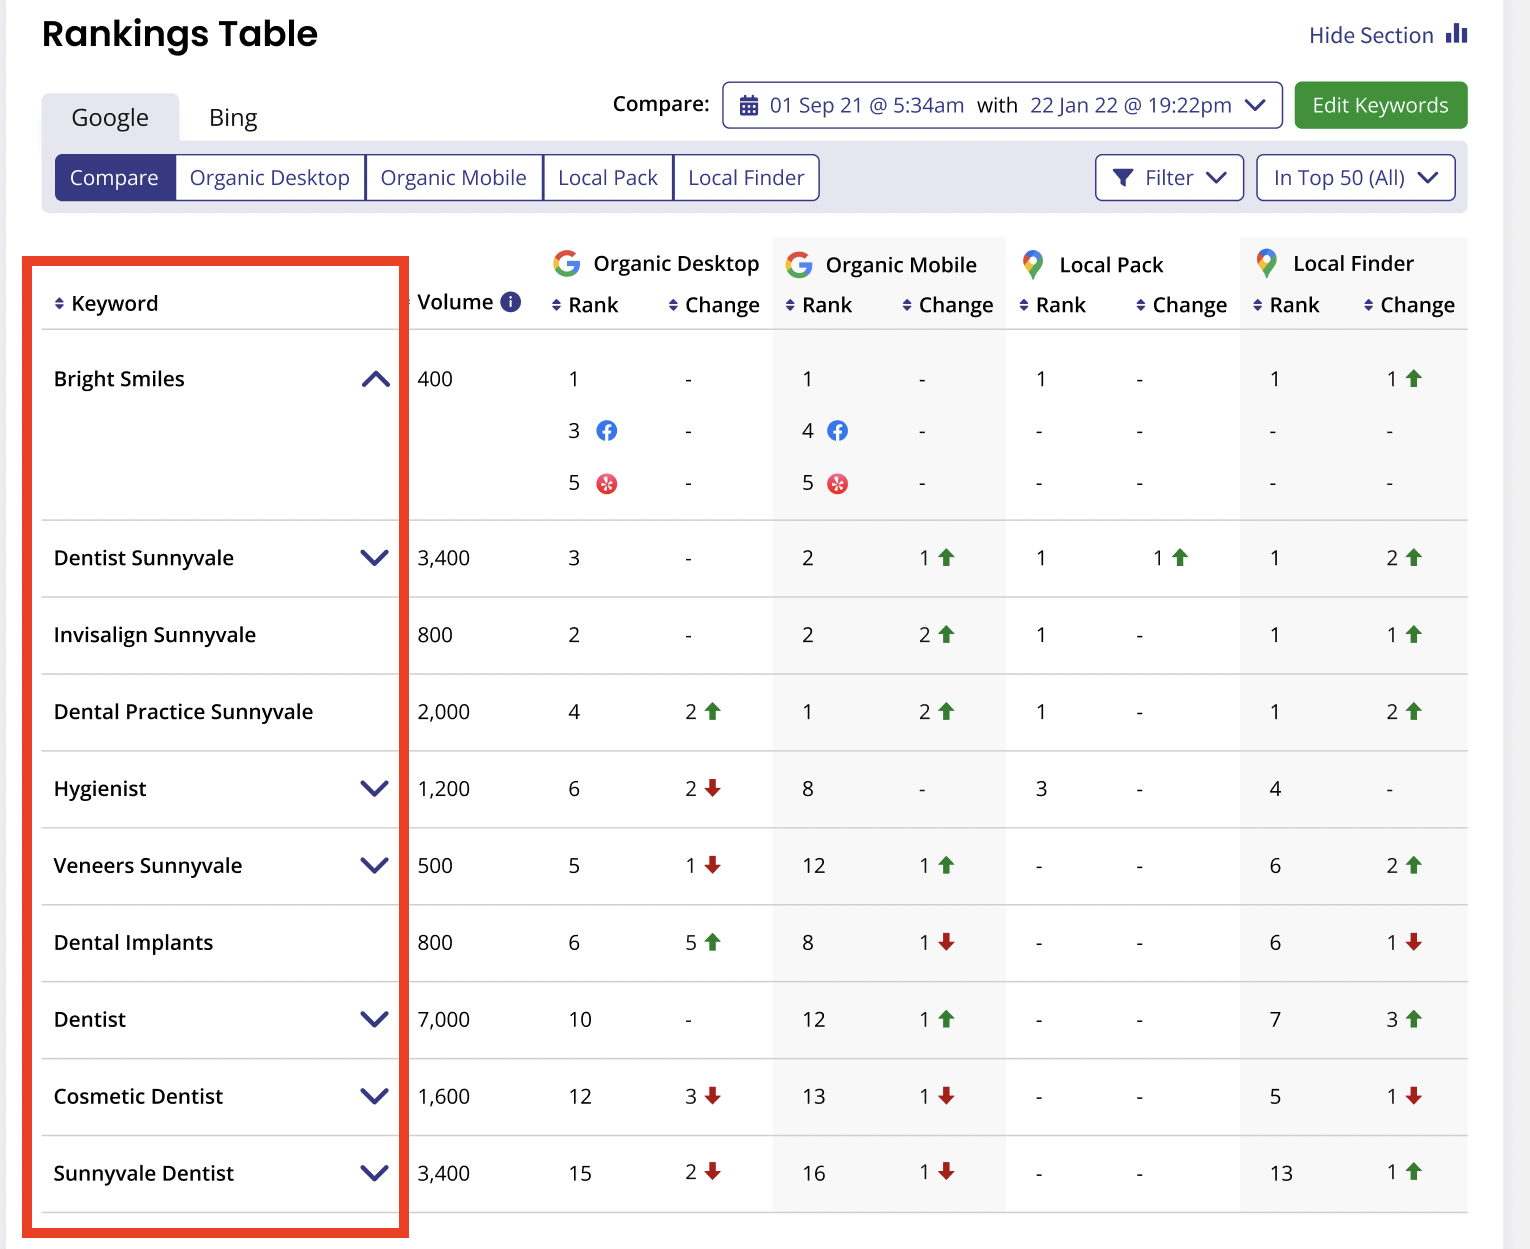Open the Compare date range dropdown

(x=1002, y=106)
